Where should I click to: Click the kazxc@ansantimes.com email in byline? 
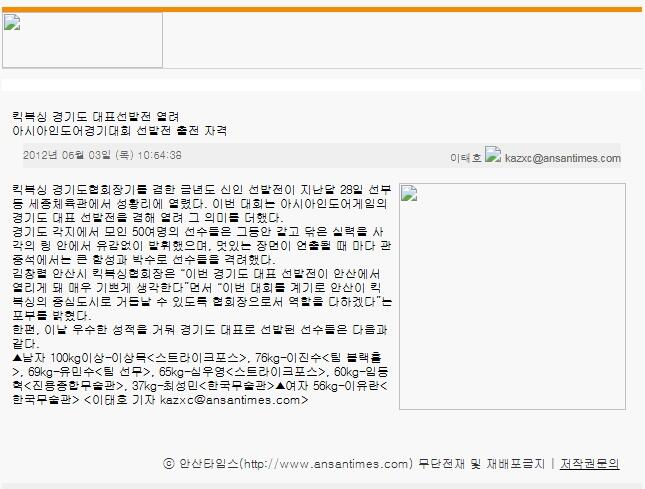pos(562,158)
